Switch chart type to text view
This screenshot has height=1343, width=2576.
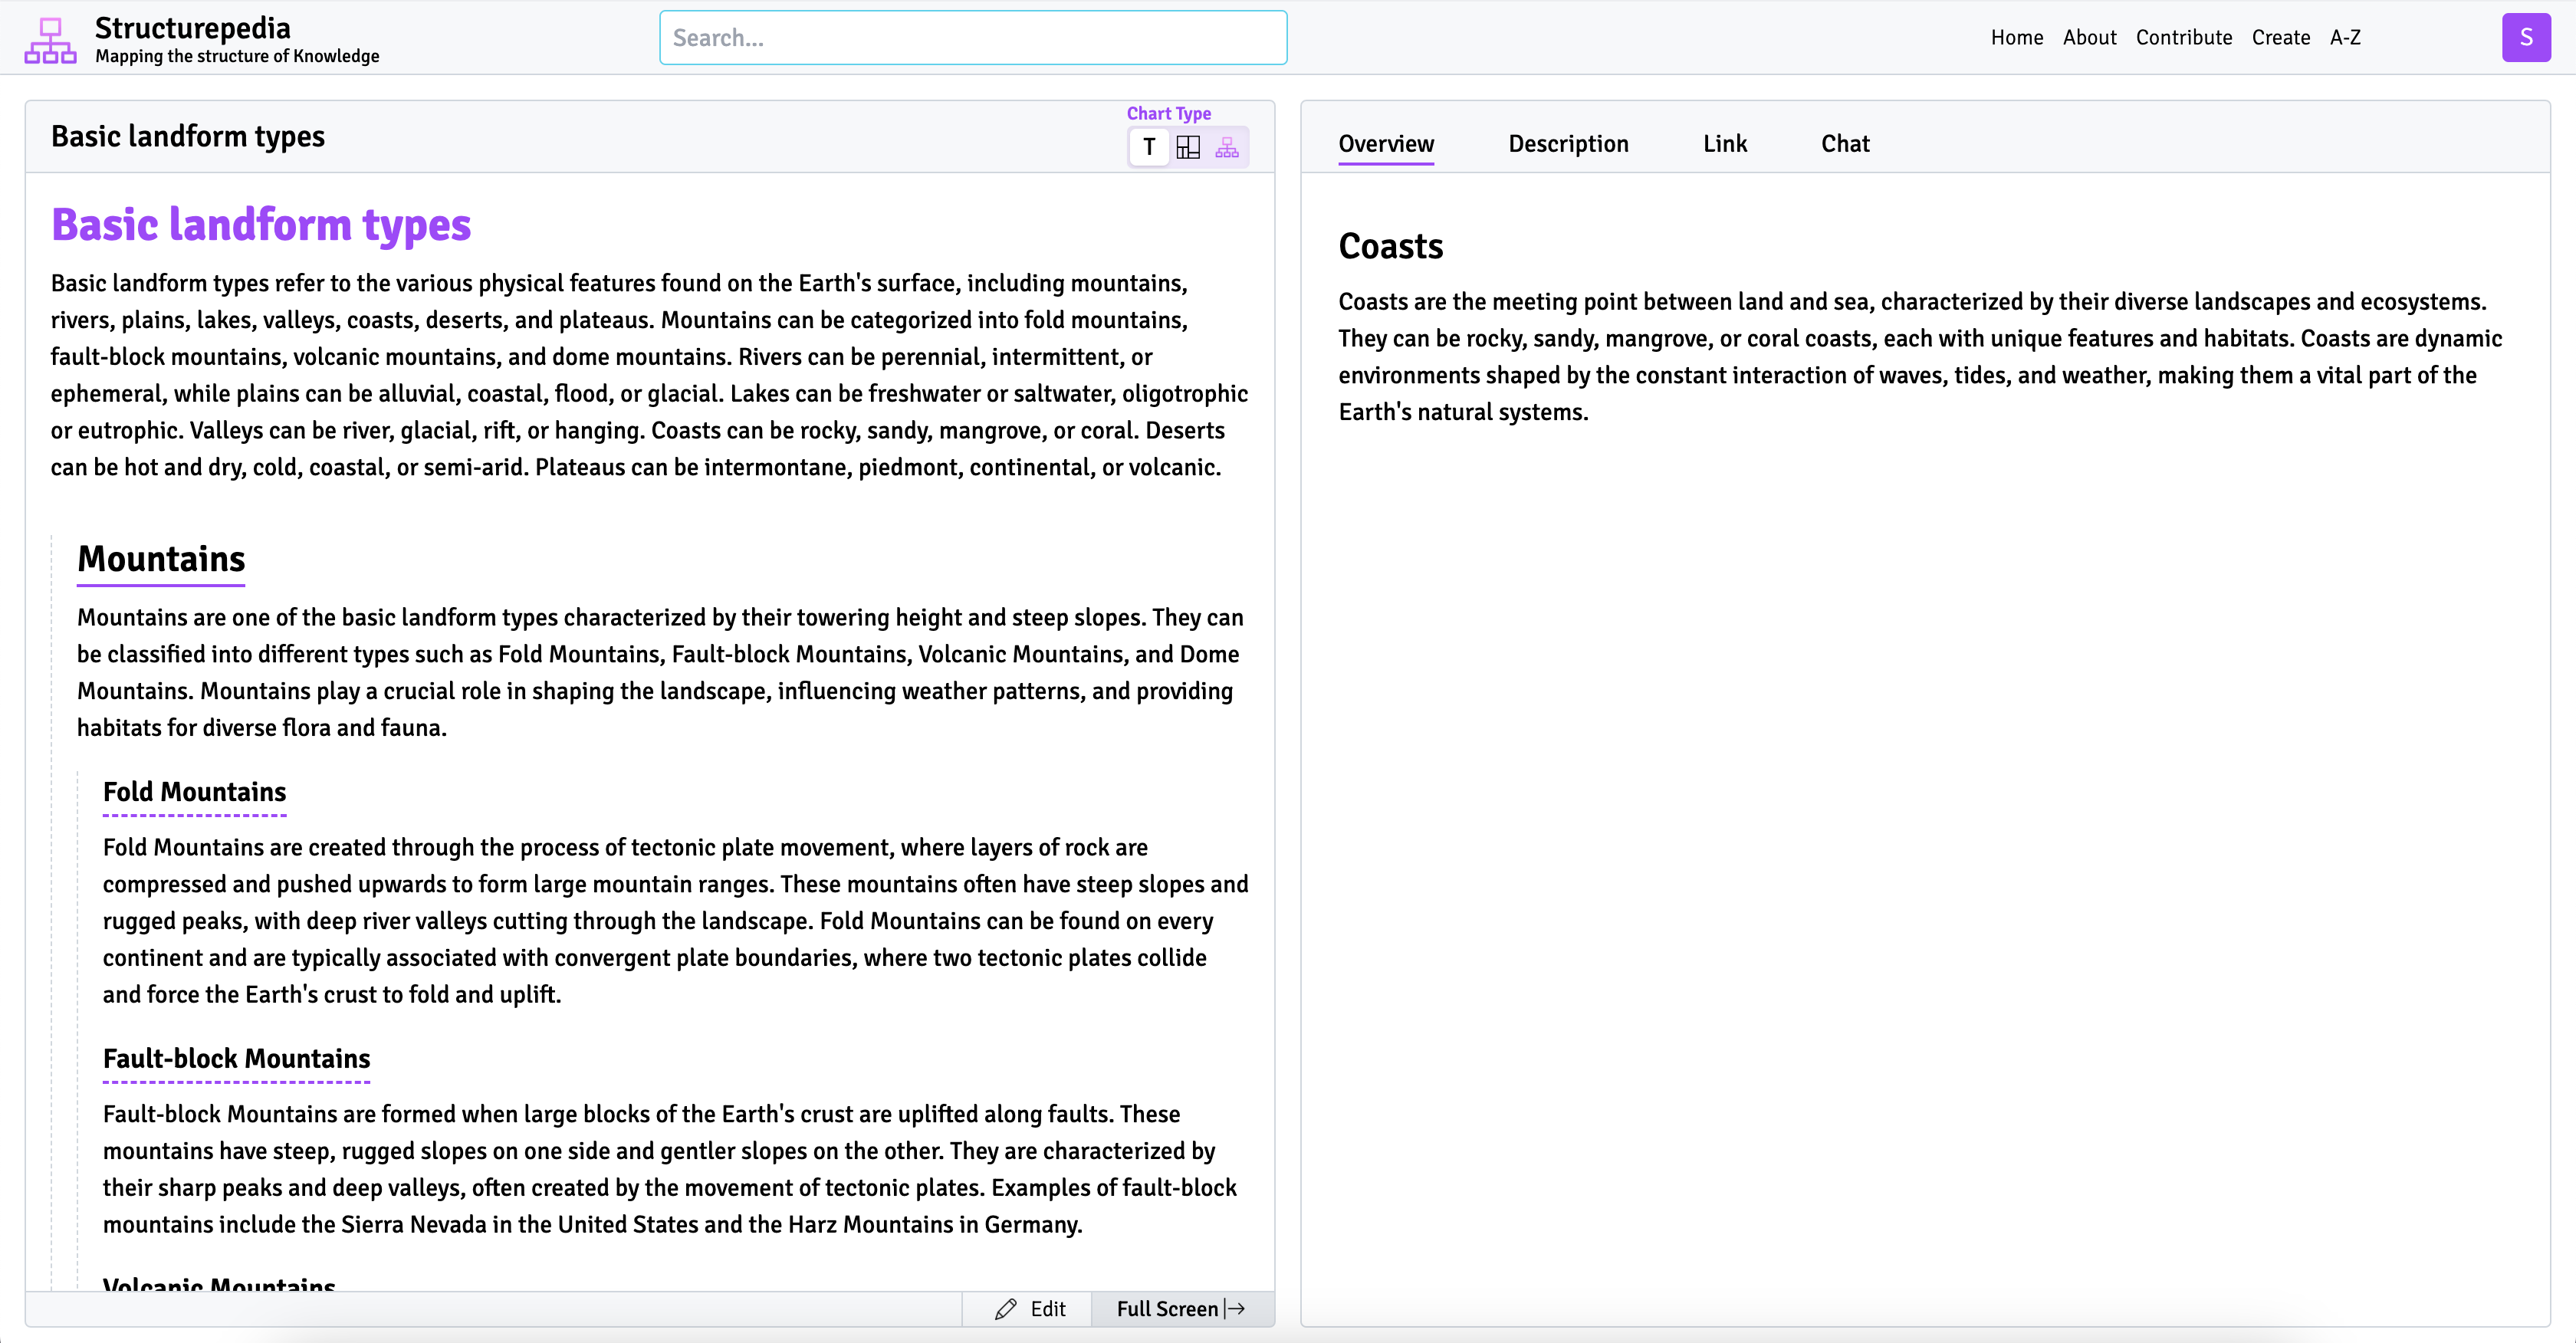point(1149,148)
